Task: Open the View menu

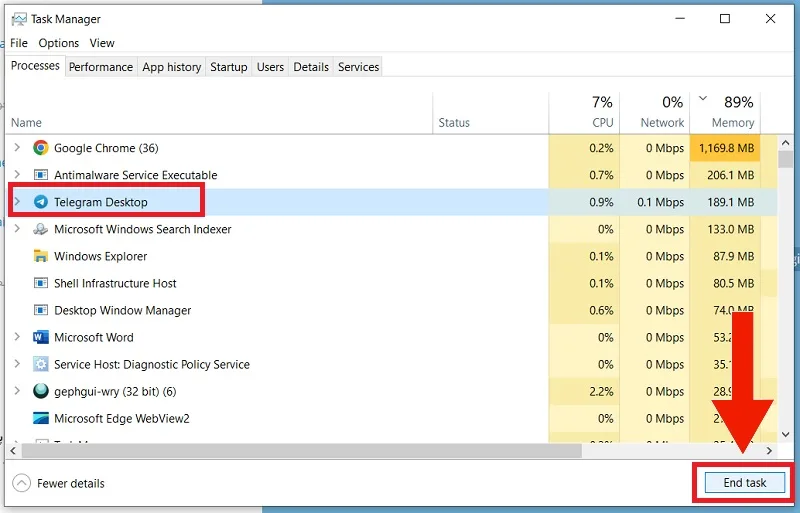Action: click(x=102, y=43)
